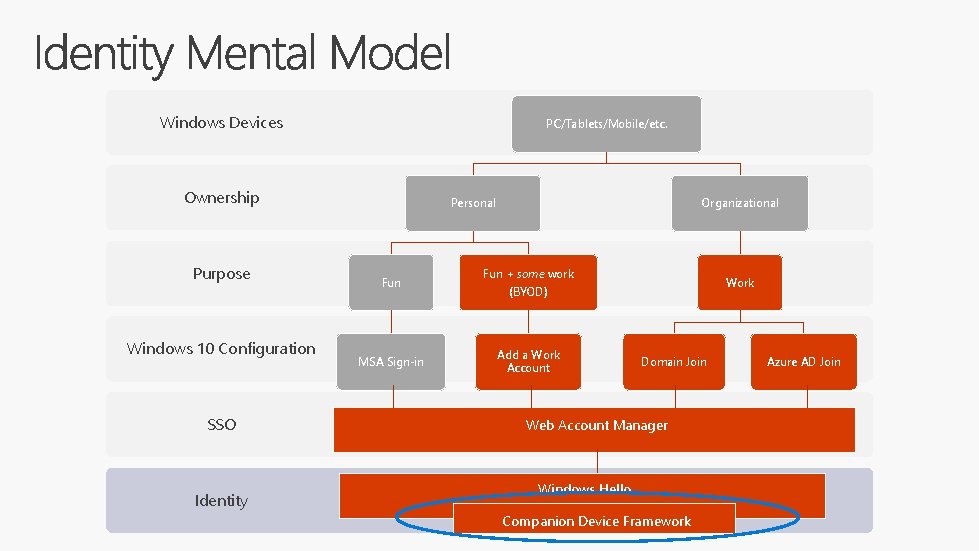Click the gray Fun purpose box
Screen dimensions: 979x551
tap(391, 282)
